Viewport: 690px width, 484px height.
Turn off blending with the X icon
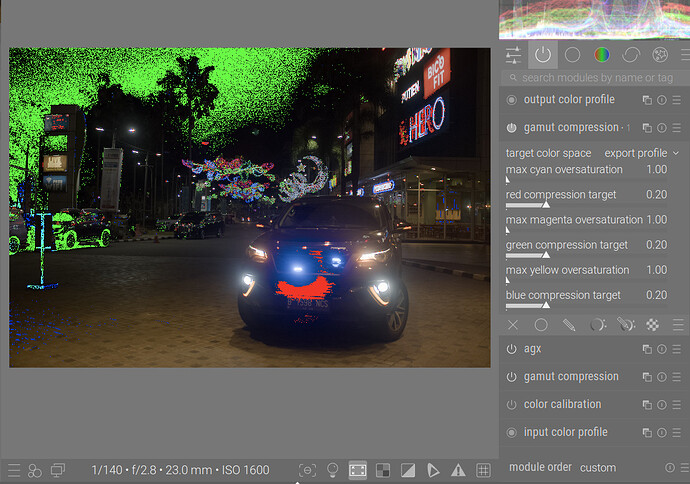point(513,325)
